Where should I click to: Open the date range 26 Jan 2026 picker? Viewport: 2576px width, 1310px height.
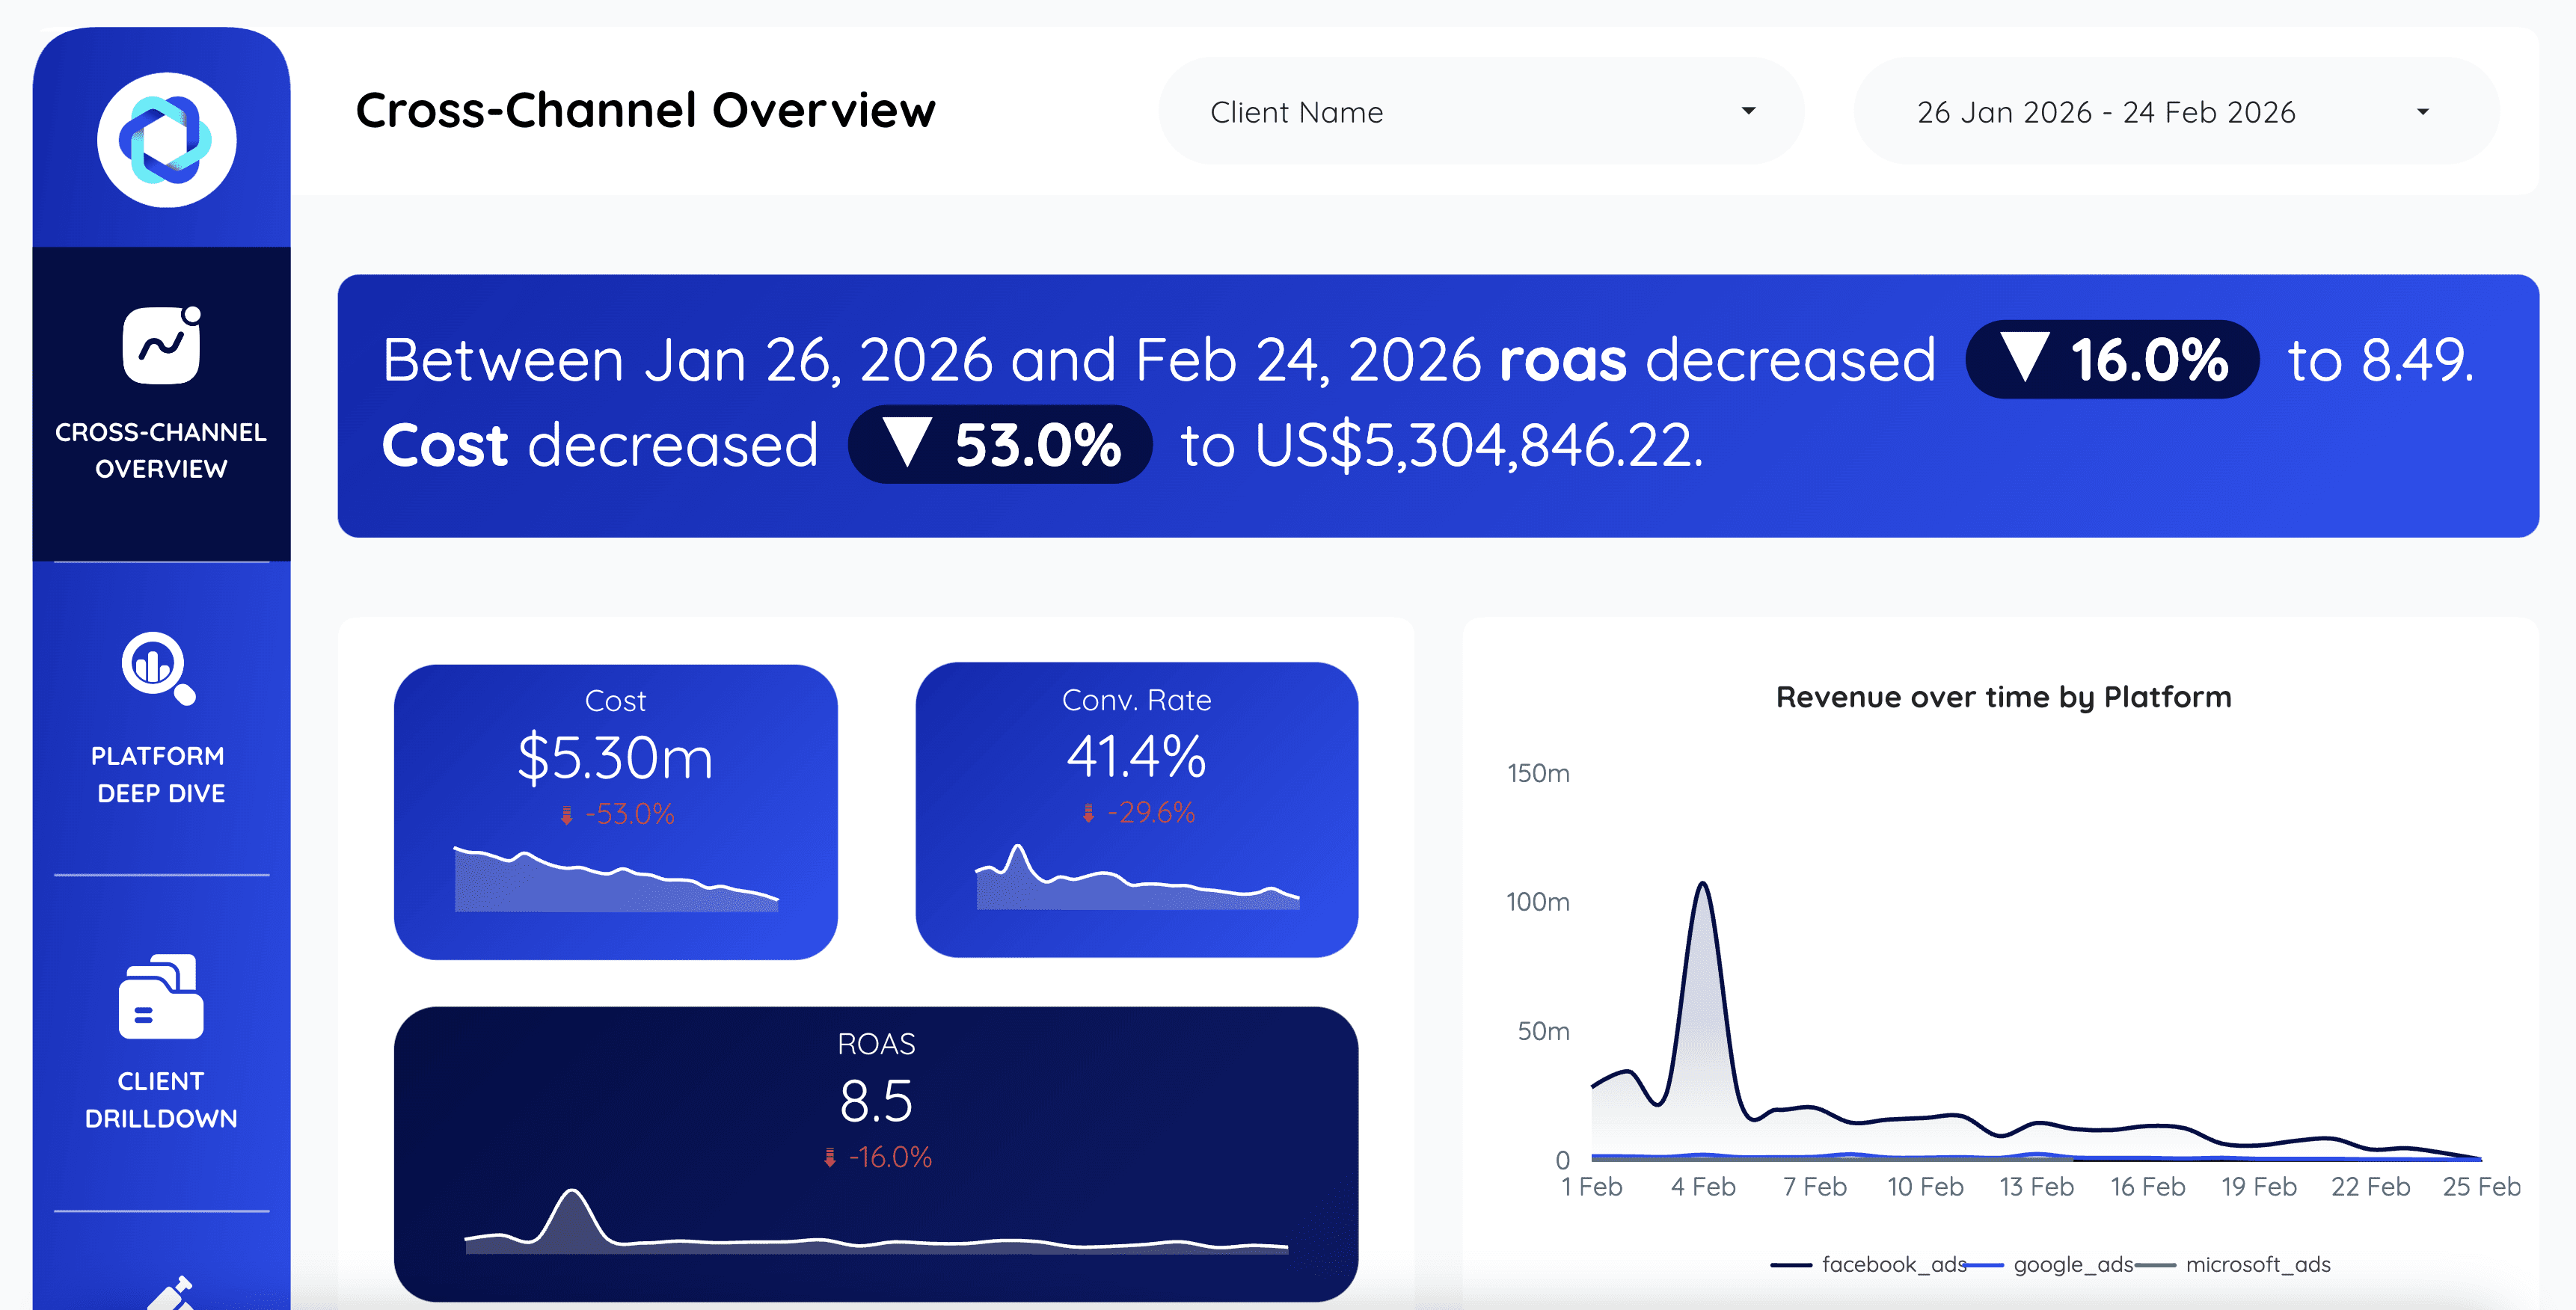point(2106,112)
